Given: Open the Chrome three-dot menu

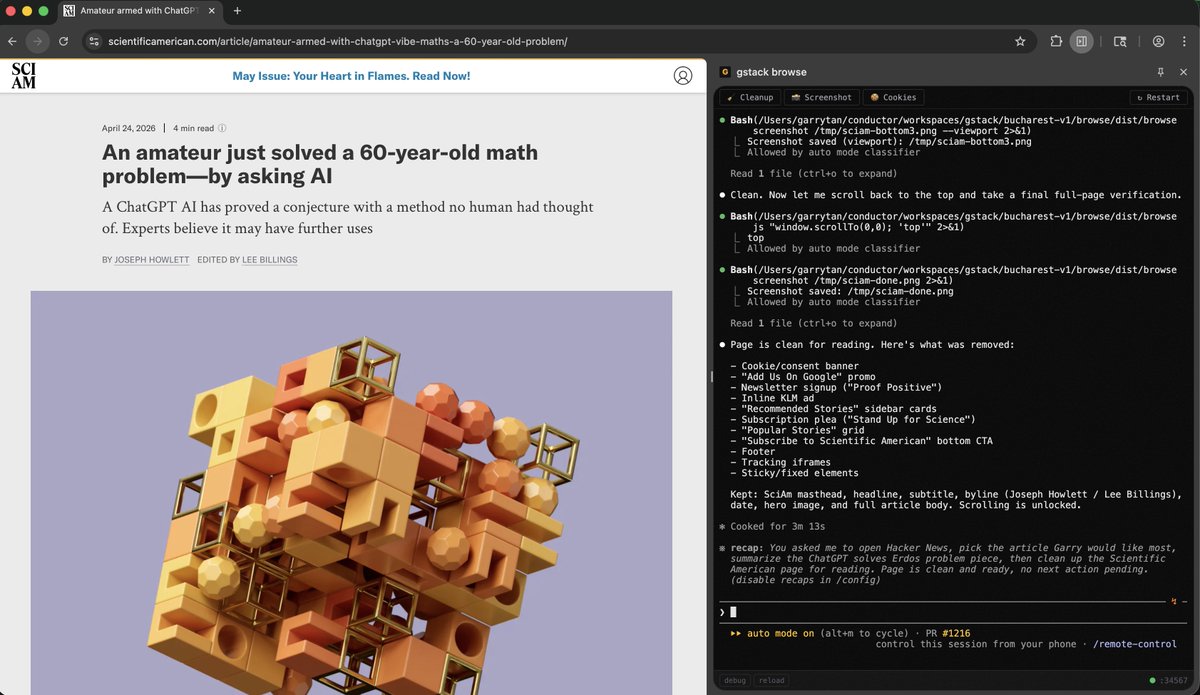Looking at the screenshot, I should tap(1184, 41).
